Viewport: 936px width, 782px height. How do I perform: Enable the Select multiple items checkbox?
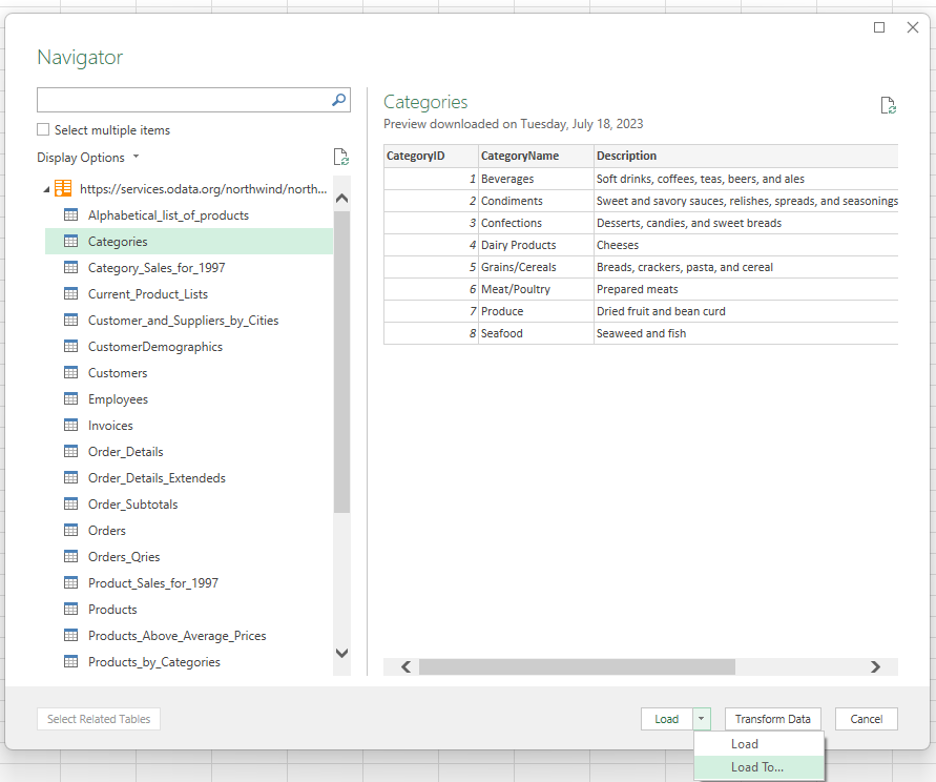[x=42, y=130]
